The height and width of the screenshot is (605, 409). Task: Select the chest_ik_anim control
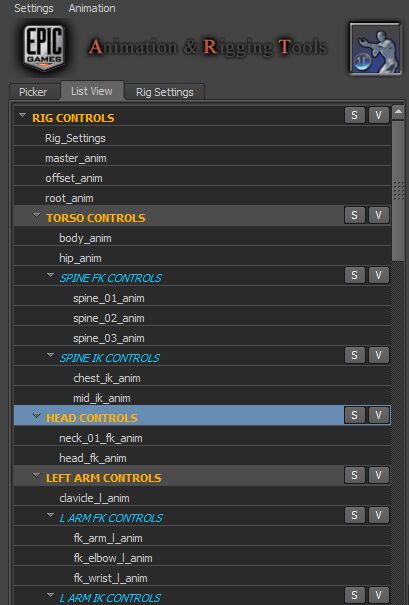(x=202, y=378)
